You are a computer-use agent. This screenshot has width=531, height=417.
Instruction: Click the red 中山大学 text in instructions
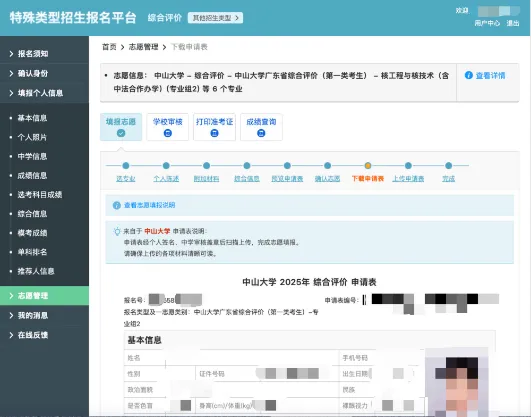(157, 231)
